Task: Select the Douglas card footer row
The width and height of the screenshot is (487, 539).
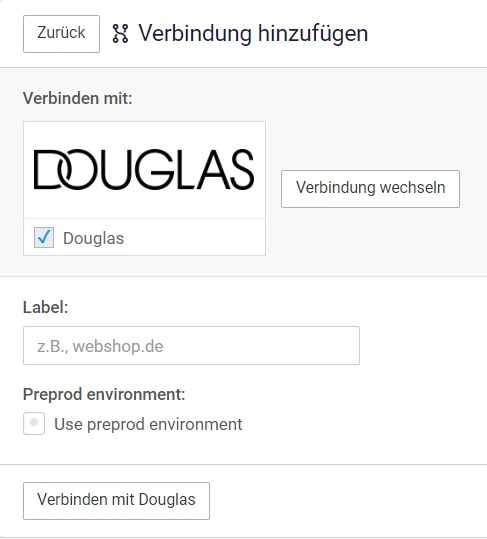Action: tap(144, 237)
